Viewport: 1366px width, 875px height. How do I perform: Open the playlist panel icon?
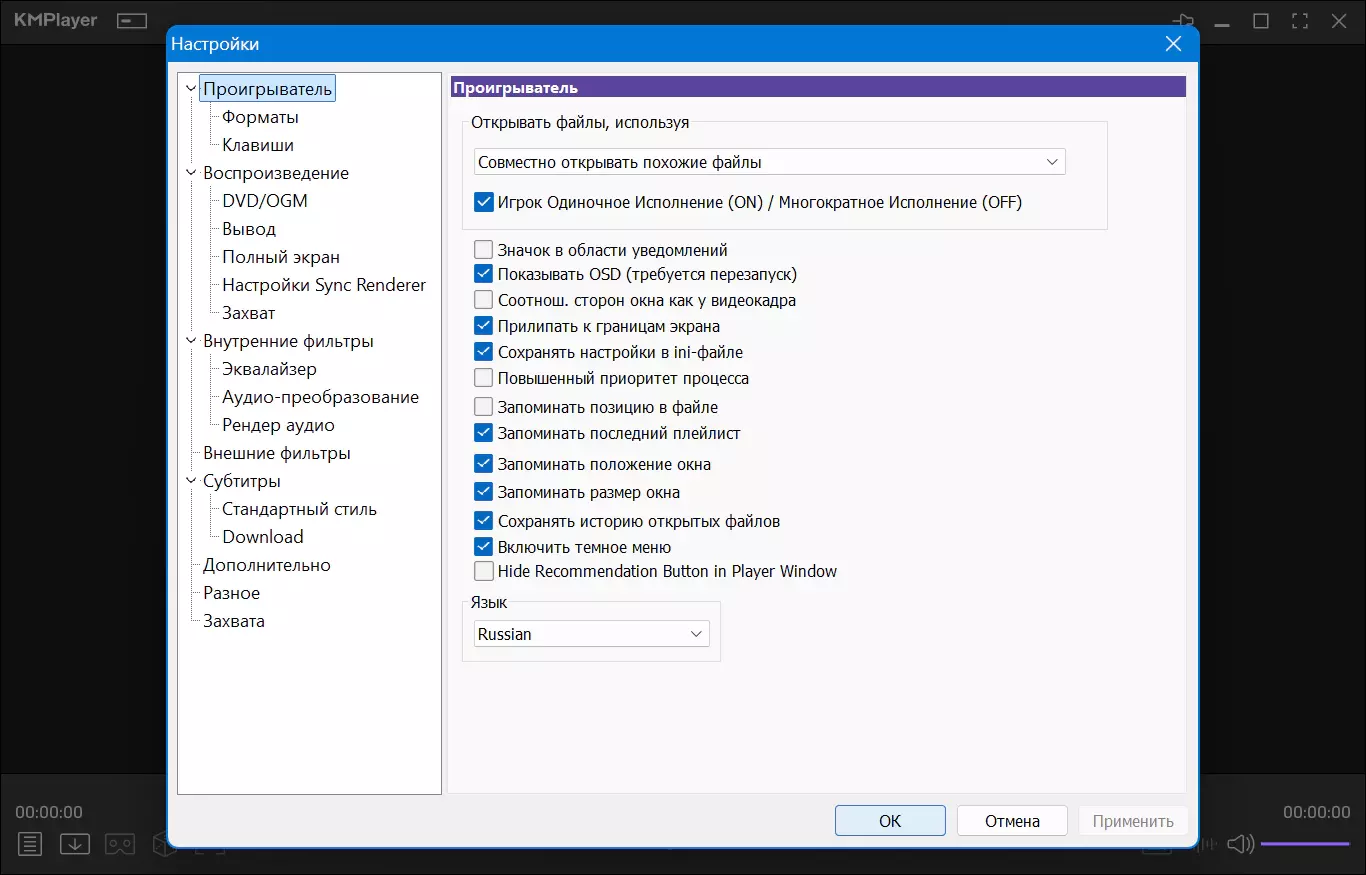click(x=30, y=844)
